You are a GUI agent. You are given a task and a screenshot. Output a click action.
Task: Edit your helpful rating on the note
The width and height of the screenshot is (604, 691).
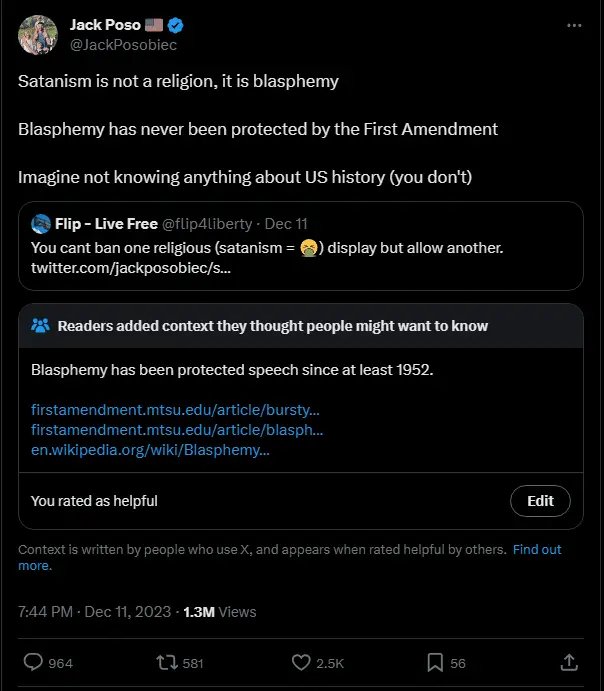pyautogui.click(x=540, y=501)
